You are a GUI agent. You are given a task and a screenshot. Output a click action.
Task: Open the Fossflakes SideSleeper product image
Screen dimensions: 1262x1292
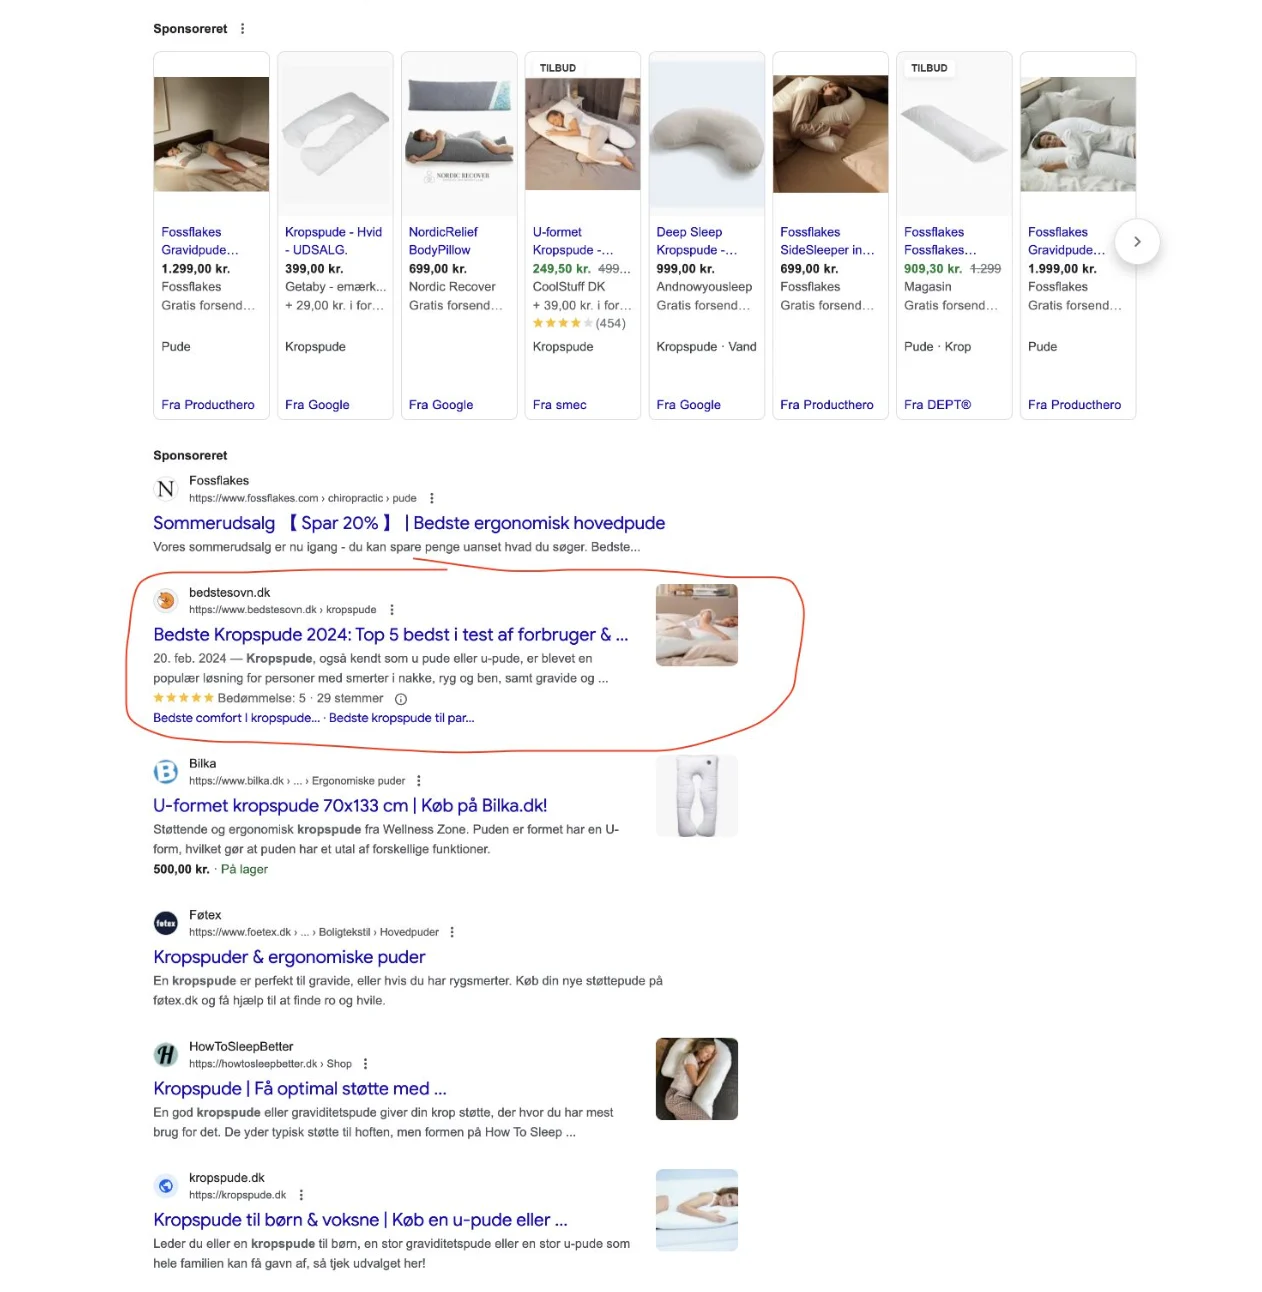coord(830,134)
